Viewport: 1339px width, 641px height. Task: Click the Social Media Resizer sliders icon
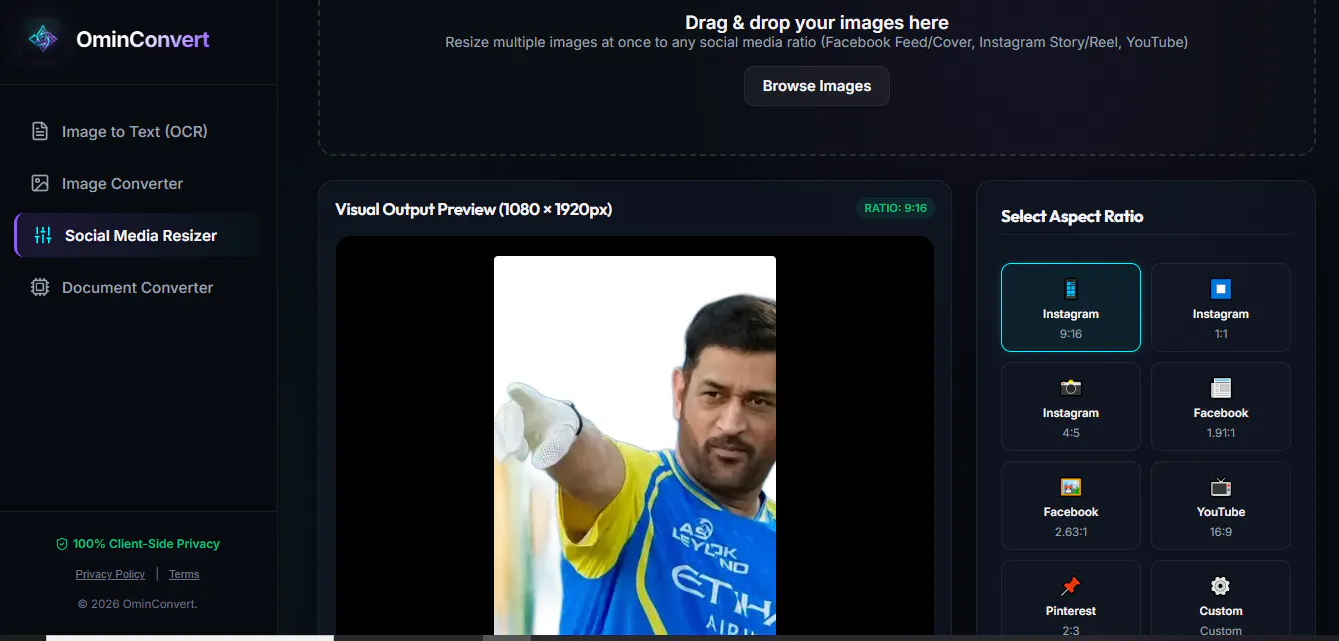[x=43, y=235]
